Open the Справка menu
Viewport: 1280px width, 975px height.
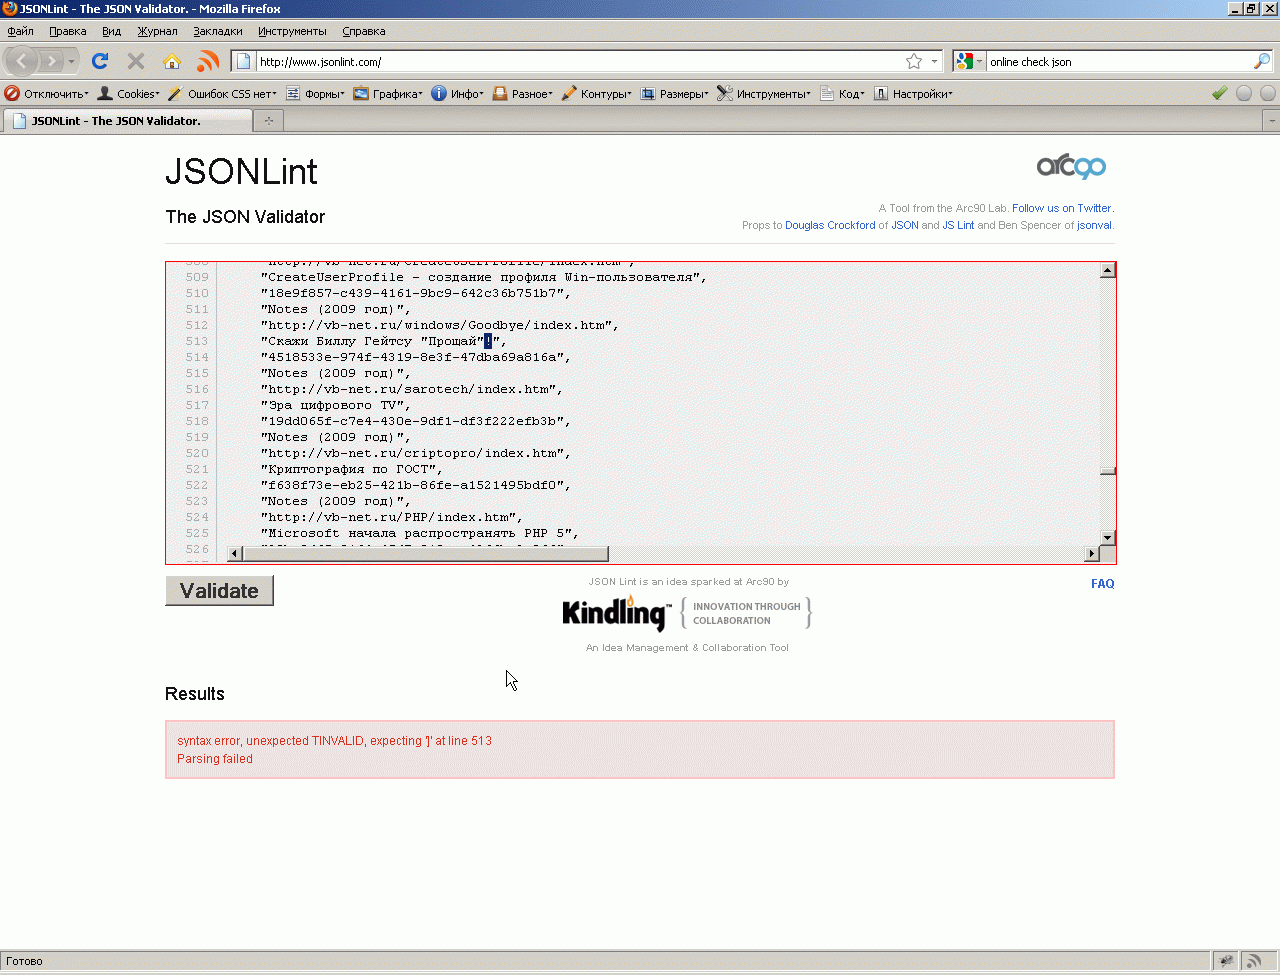click(x=364, y=31)
